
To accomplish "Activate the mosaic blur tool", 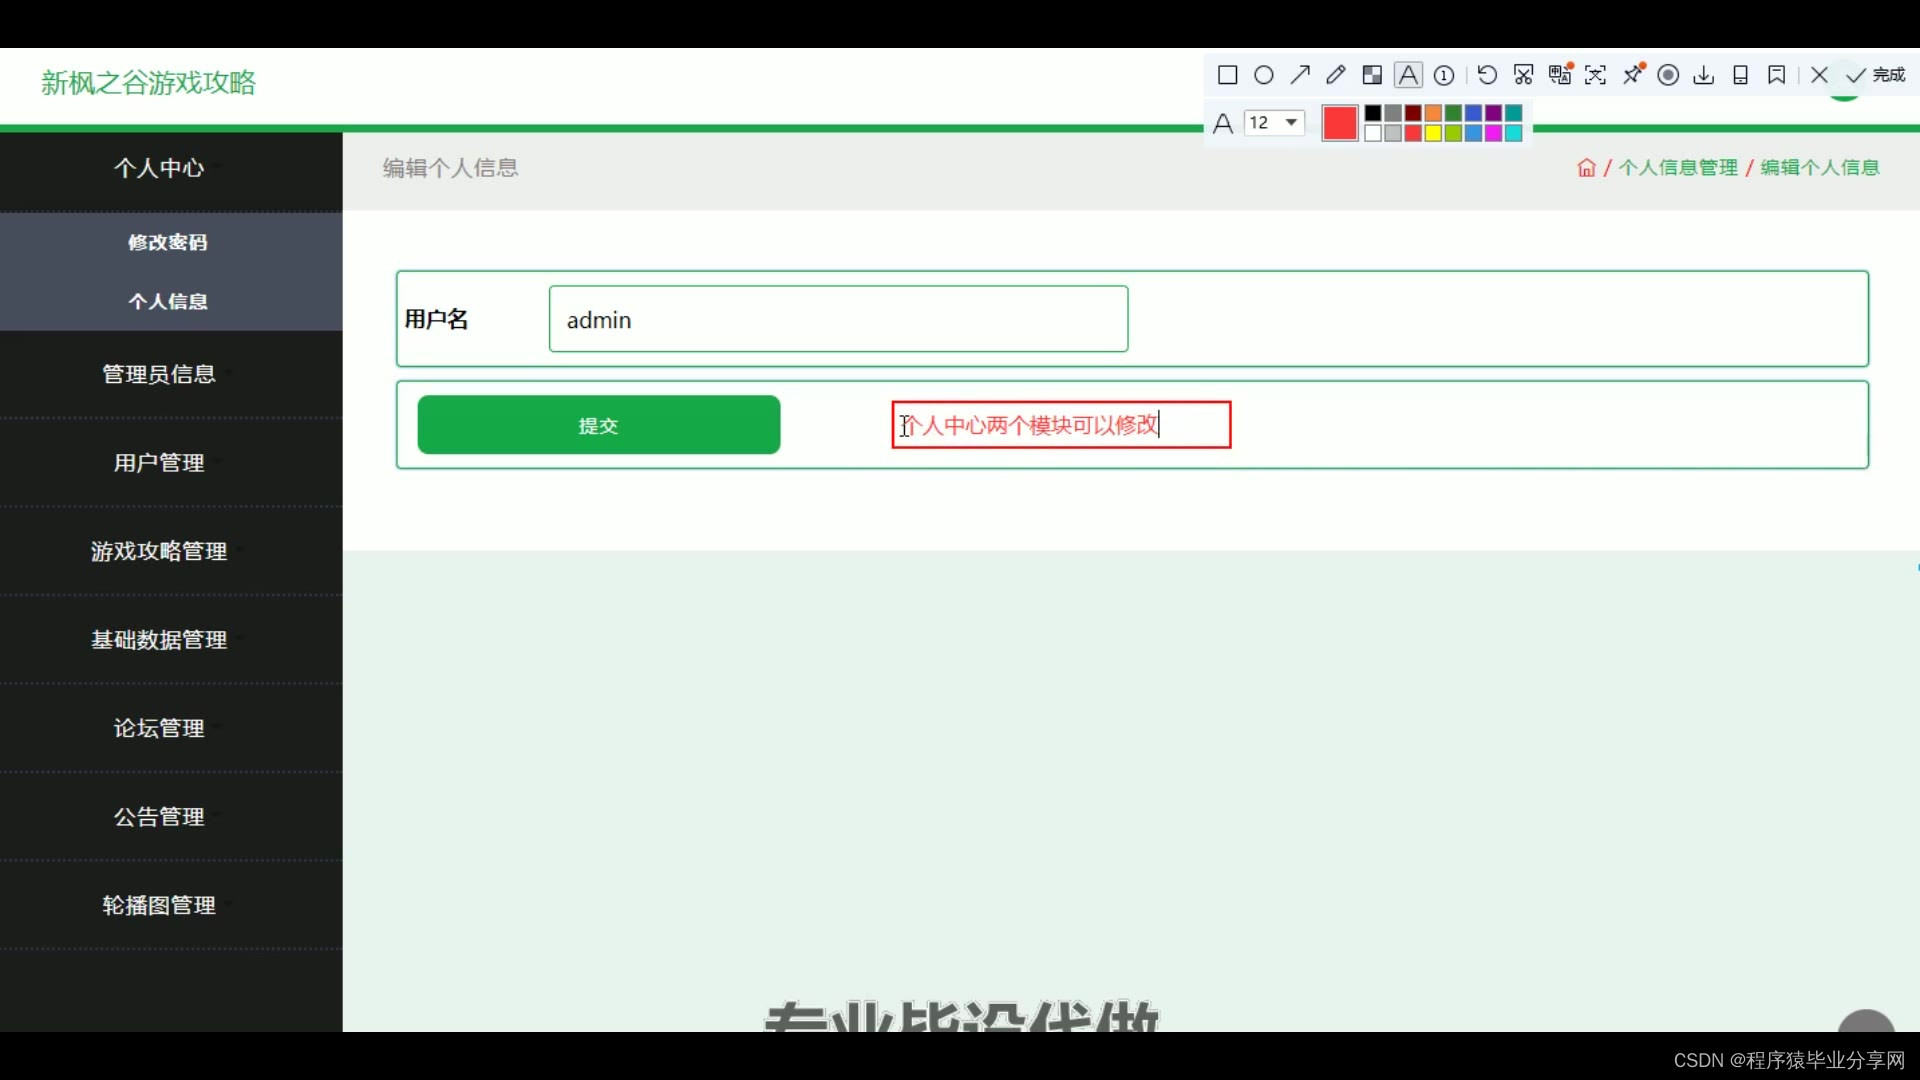I will [x=1372, y=75].
